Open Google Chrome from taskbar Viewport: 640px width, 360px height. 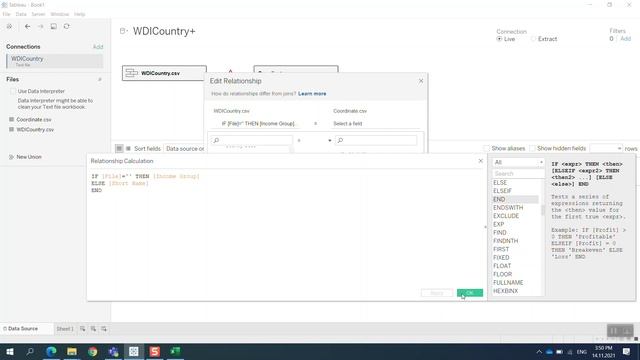click(x=93, y=351)
